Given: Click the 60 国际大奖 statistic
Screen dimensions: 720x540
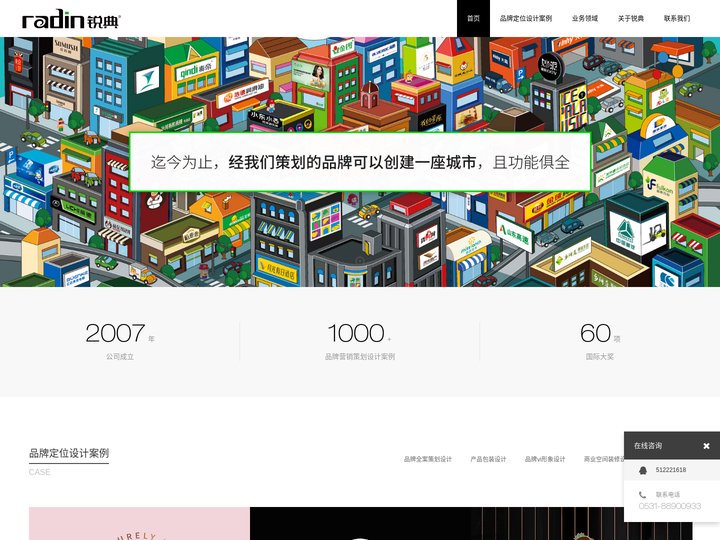Looking at the screenshot, I should pyautogui.click(x=600, y=340).
